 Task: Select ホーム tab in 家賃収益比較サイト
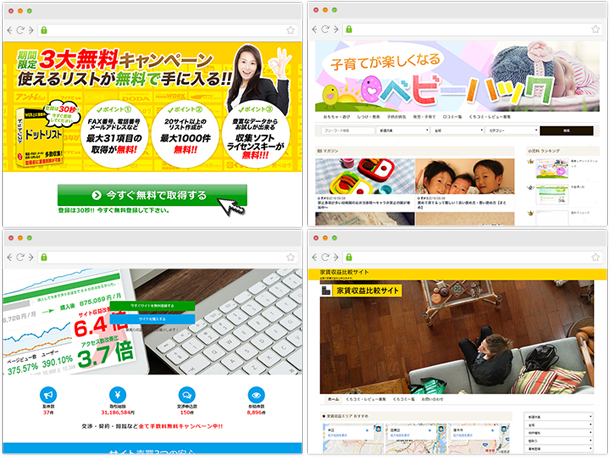click(x=333, y=399)
